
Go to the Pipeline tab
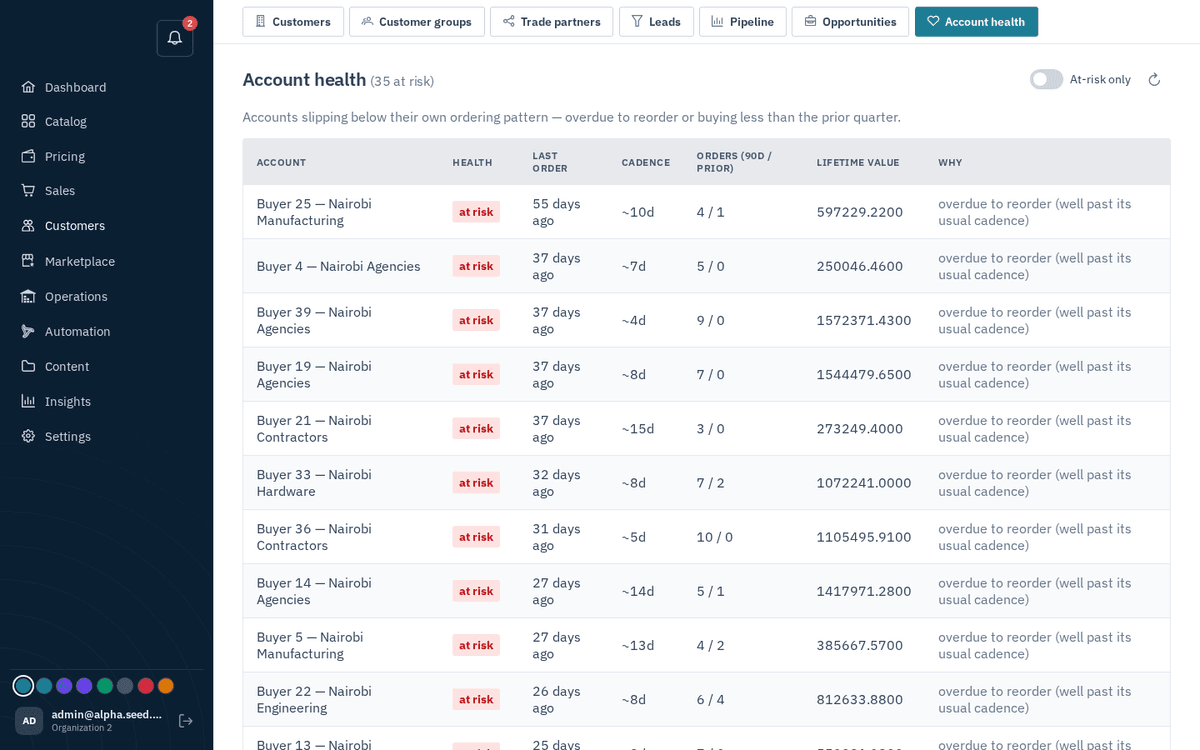[742, 22]
